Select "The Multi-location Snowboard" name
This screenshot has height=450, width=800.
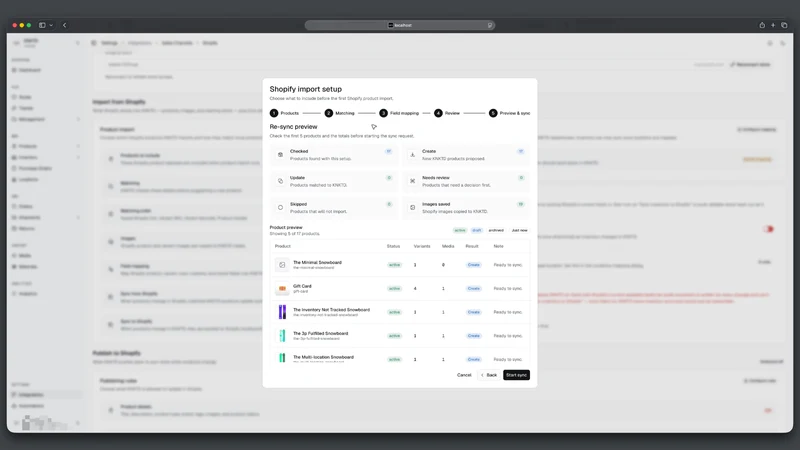[x=323, y=357]
